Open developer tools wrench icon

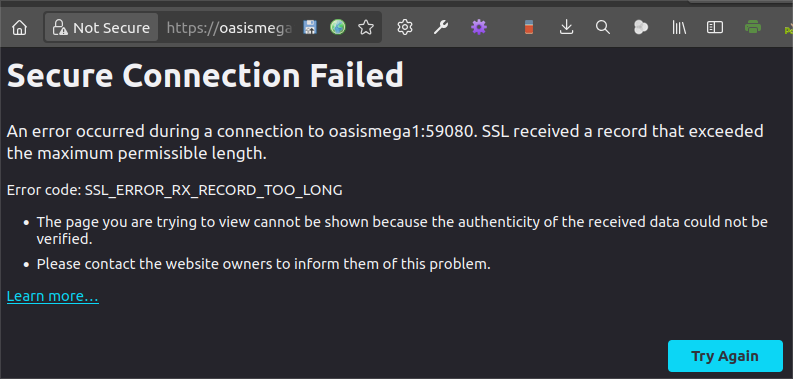pyautogui.click(x=441, y=27)
